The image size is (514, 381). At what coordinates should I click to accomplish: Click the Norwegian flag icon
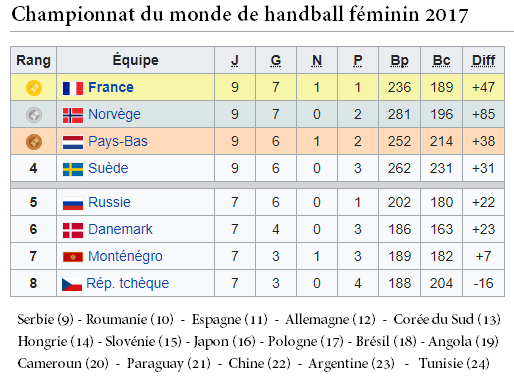coord(73,115)
